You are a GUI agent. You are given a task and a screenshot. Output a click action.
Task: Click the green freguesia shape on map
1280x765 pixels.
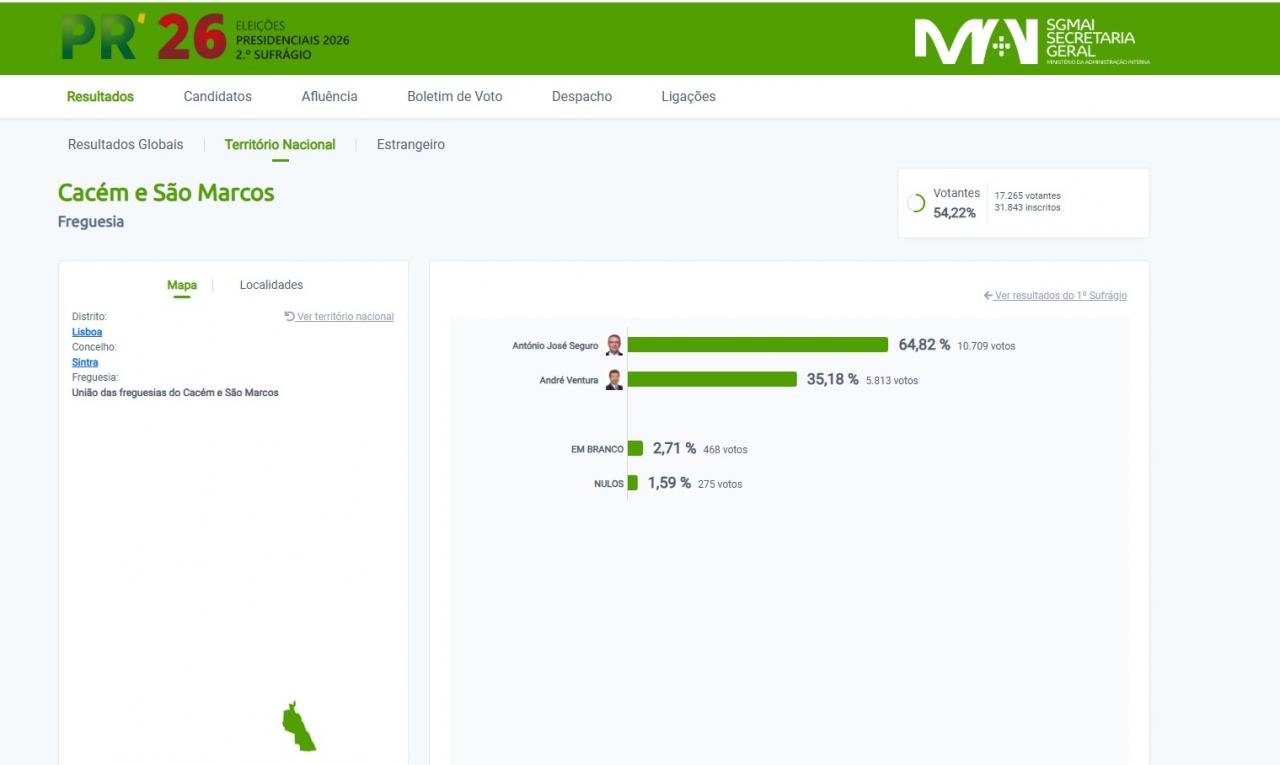[297, 728]
